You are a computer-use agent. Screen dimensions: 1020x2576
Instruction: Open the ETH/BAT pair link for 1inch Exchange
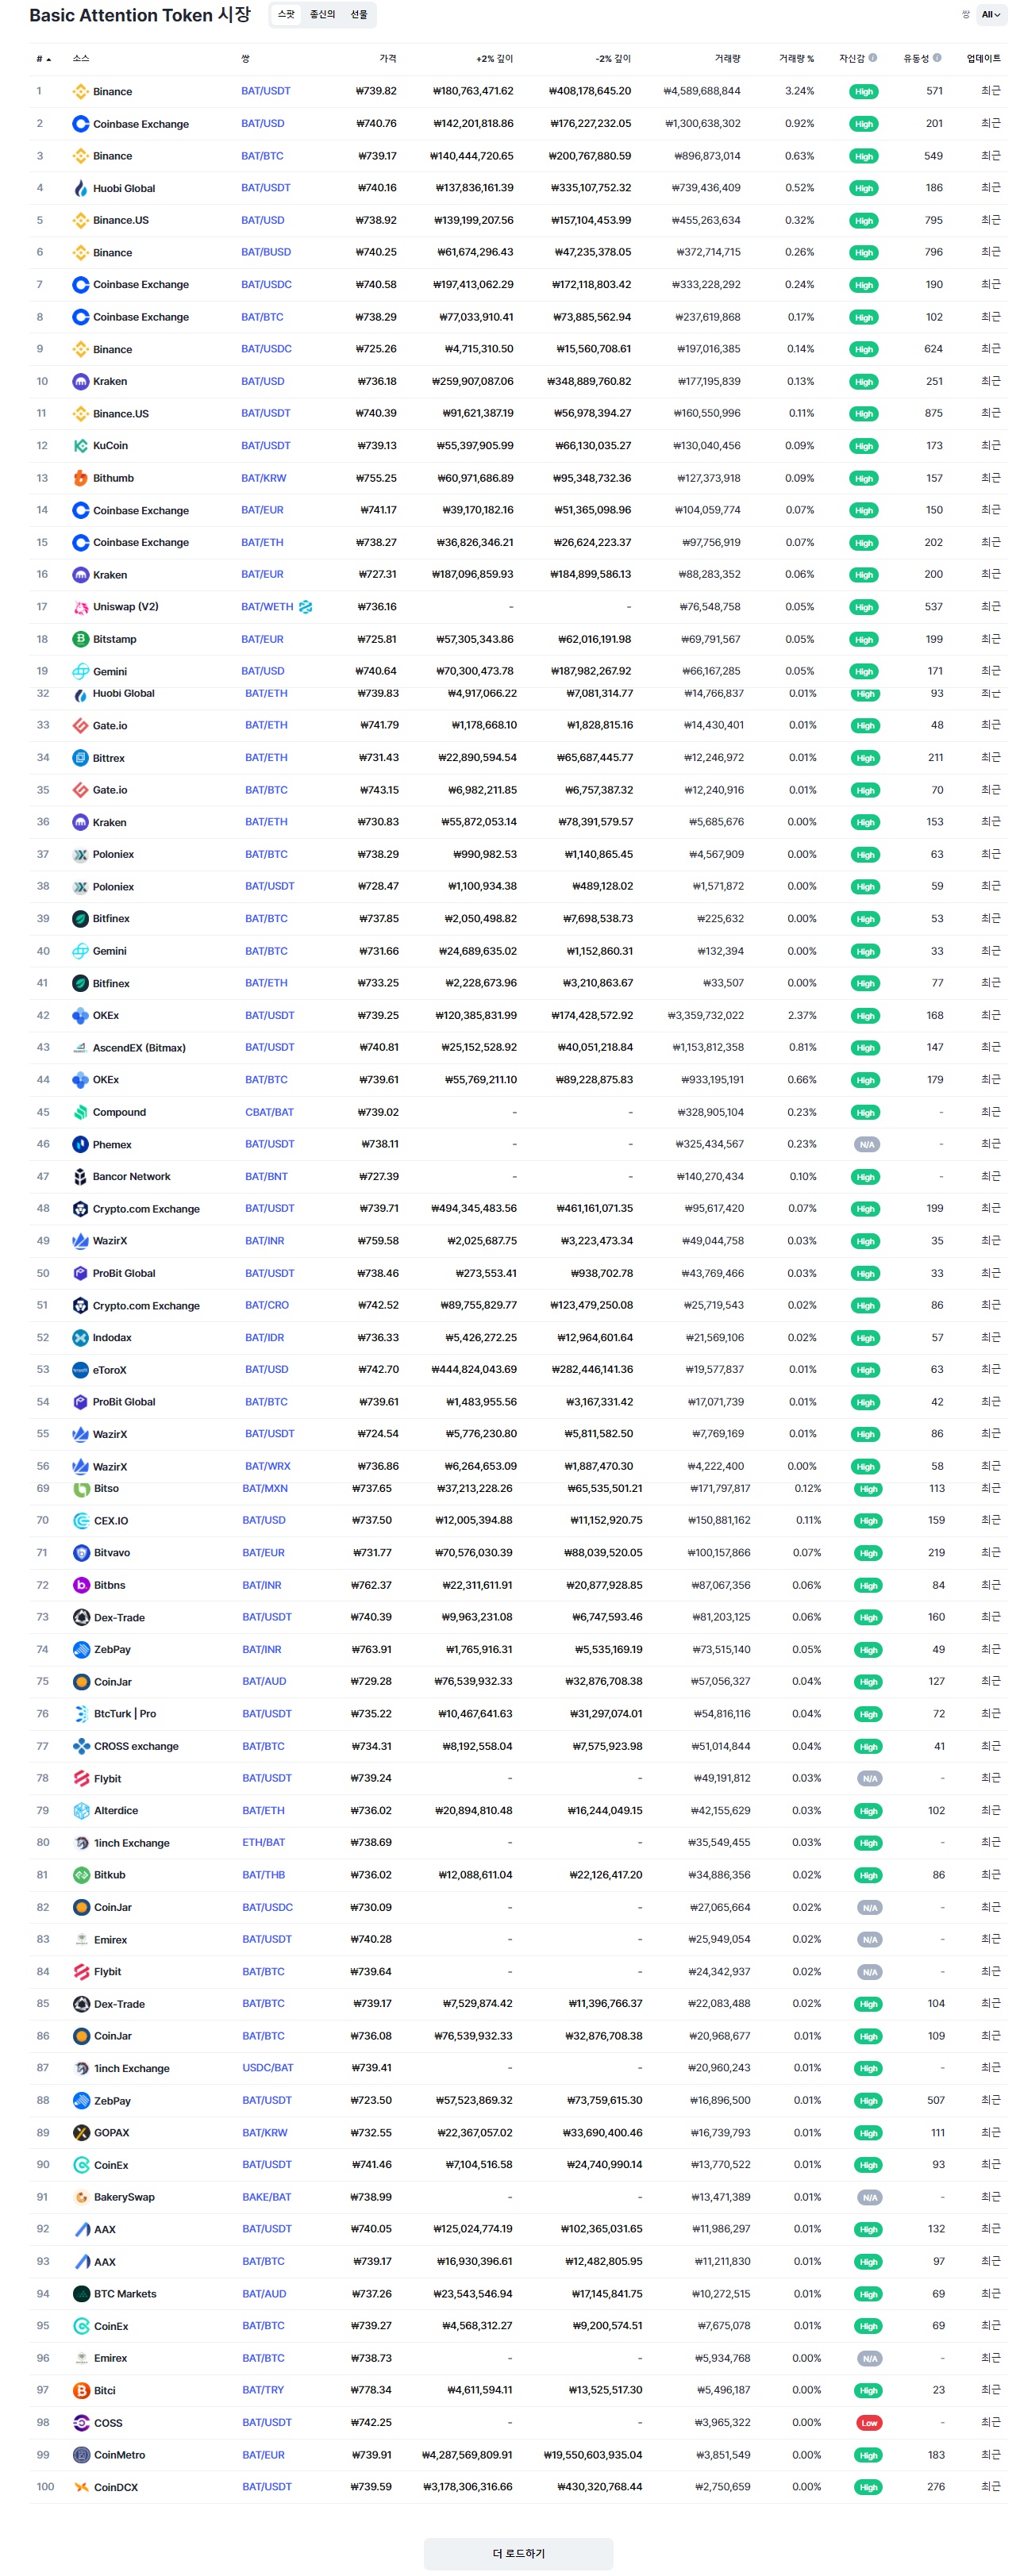(x=263, y=1842)
